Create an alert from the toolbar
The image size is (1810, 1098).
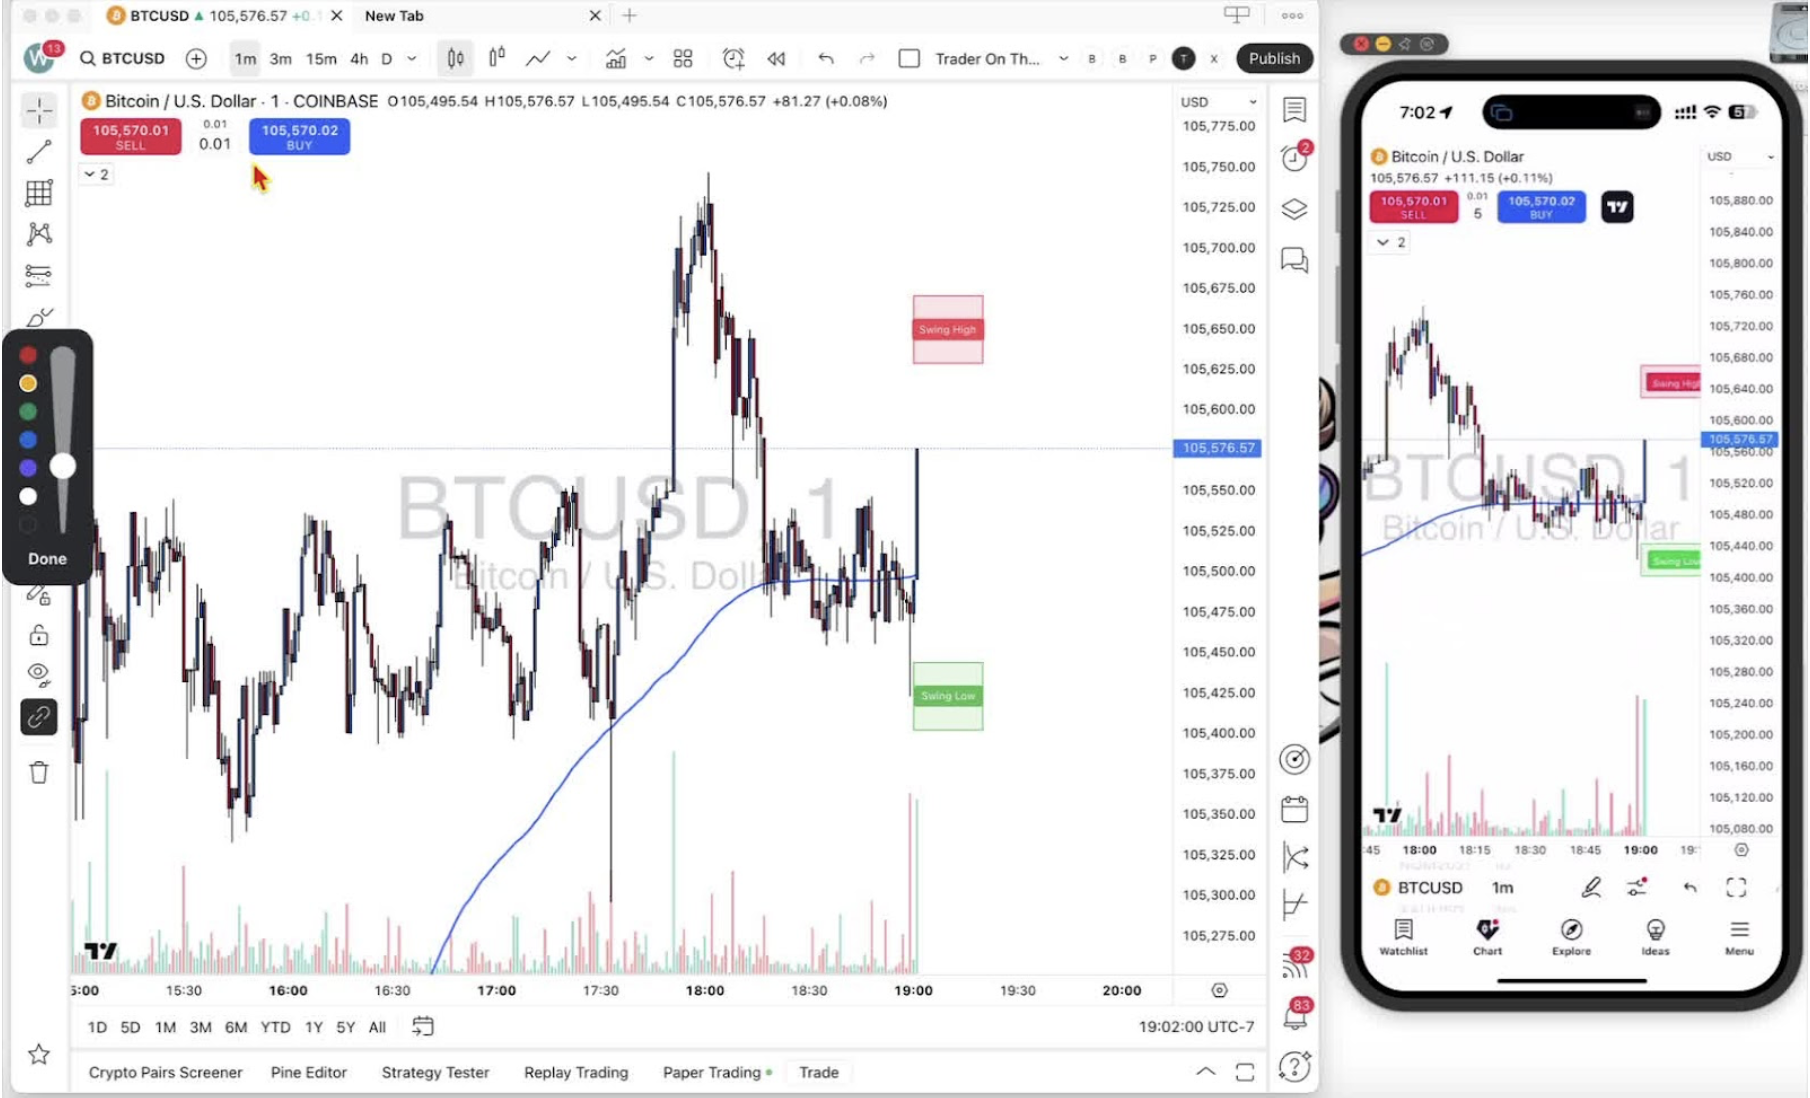pos(734,59)
